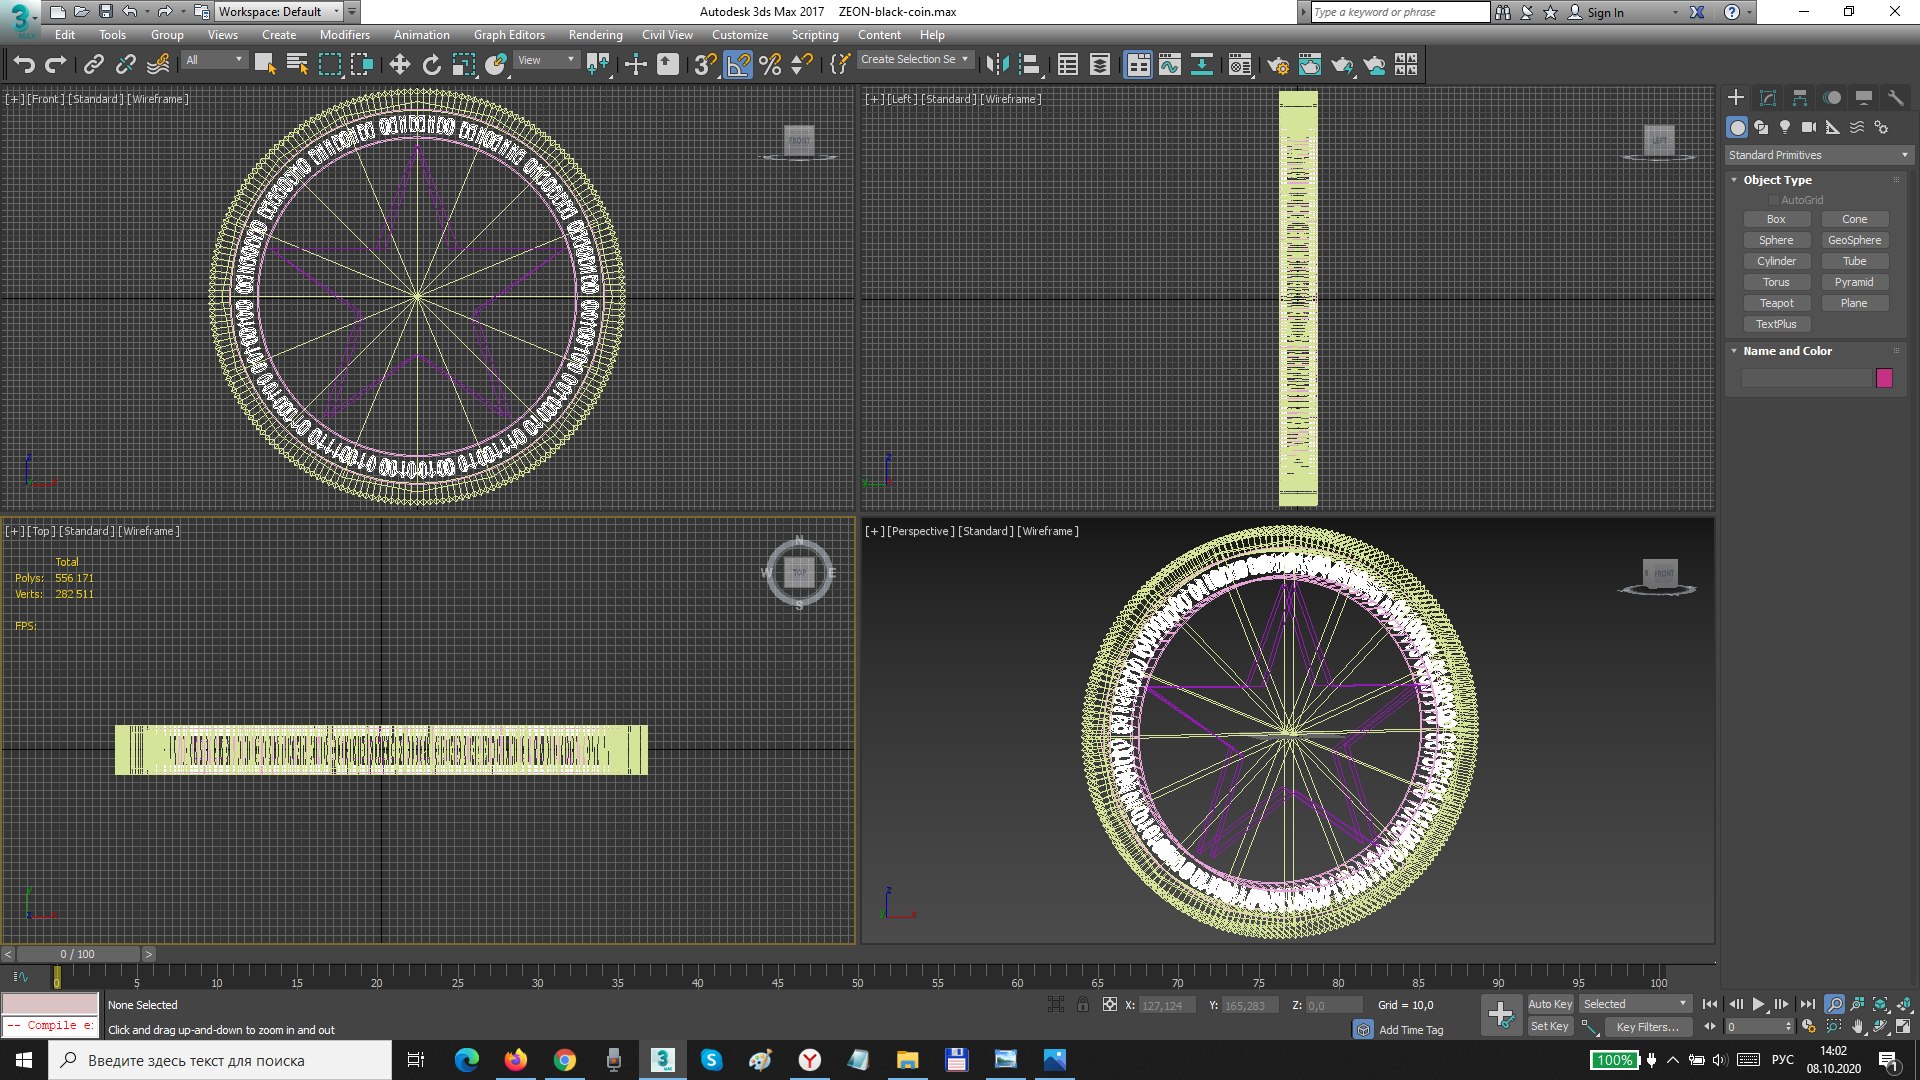Open the Select by Name list
Image resolution: width=1920 pixels, height=1080 pixels.
pos(297,65)
